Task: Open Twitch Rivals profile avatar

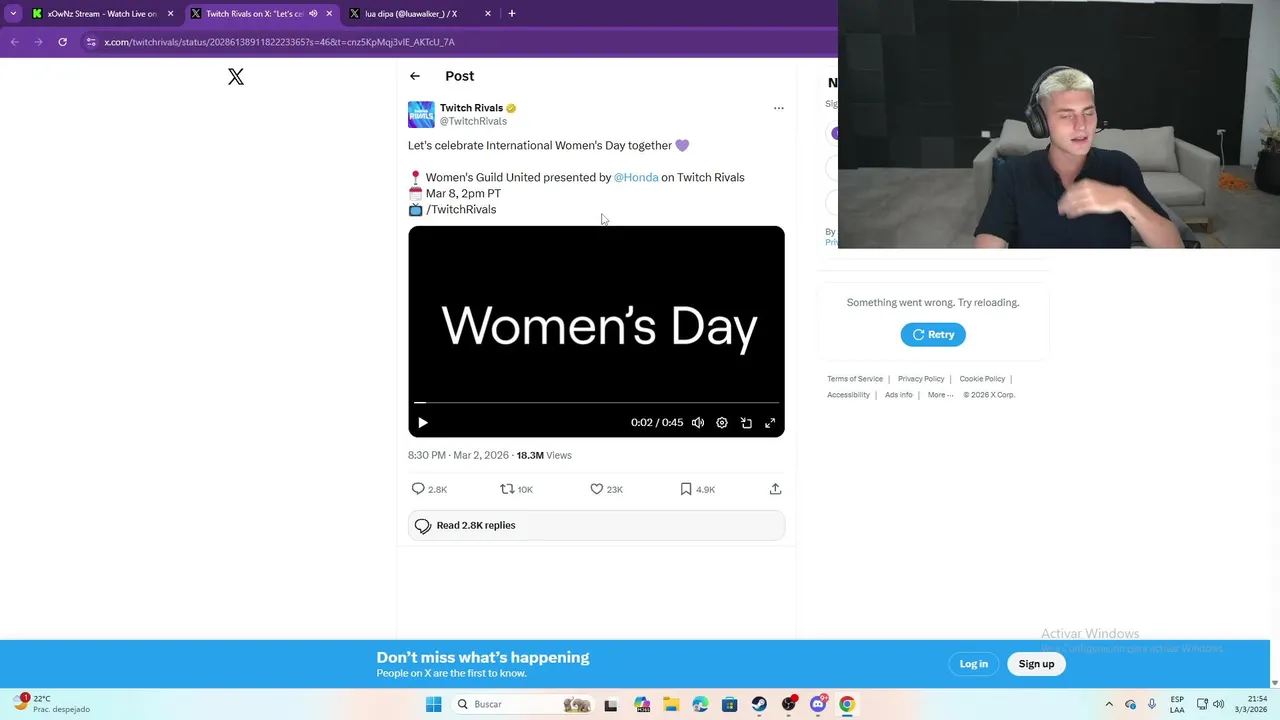Action: click(421, 114)
